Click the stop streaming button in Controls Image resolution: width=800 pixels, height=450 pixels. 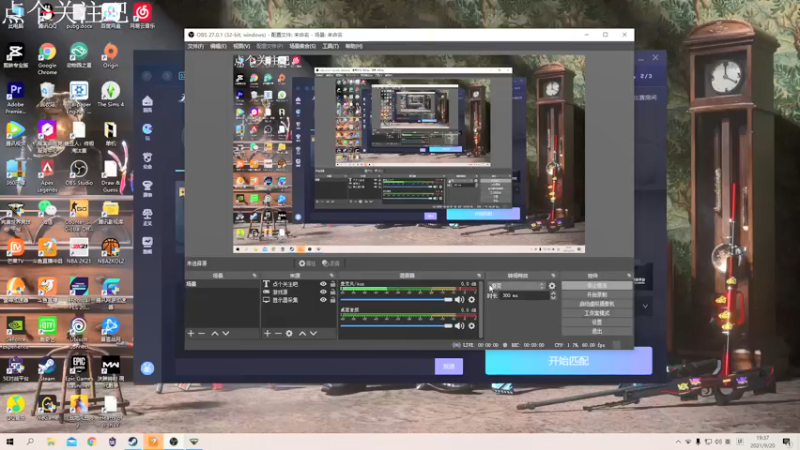[x=596, y=286]
